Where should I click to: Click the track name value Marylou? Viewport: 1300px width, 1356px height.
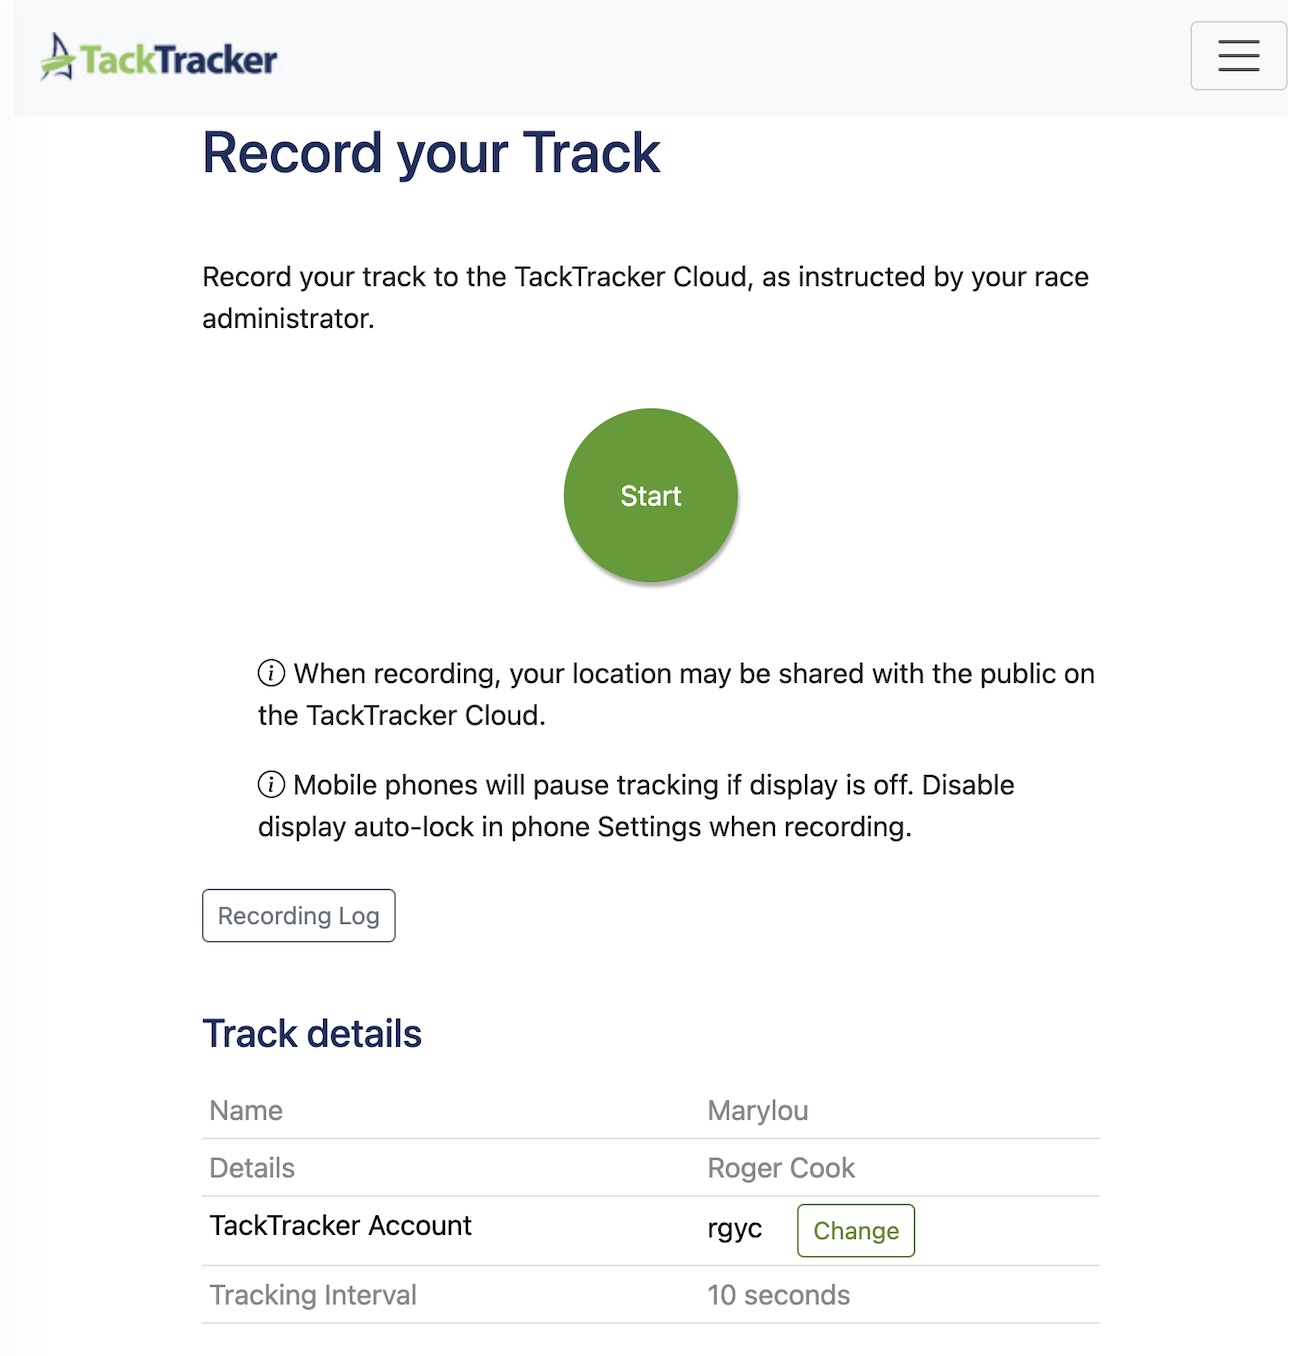(x=757, y=1111)
